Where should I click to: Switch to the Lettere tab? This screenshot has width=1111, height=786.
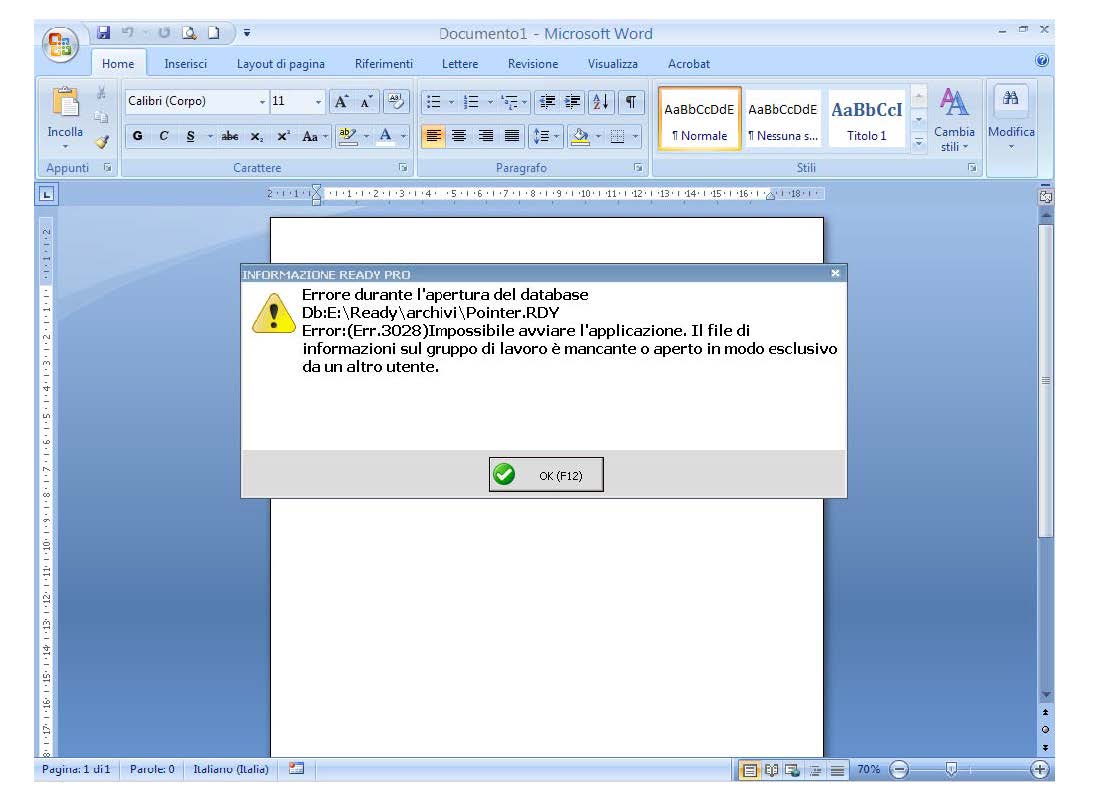[x=460, y=64]
